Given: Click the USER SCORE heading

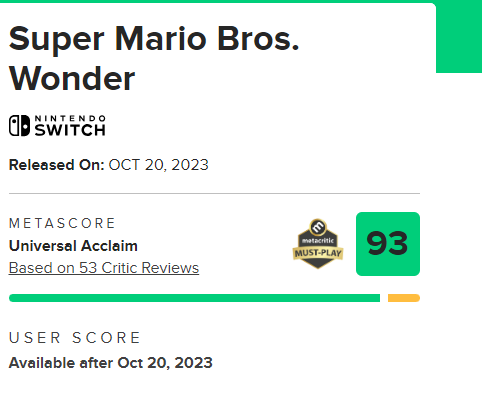Looking at the screenshot, I should tap(75, 338).
